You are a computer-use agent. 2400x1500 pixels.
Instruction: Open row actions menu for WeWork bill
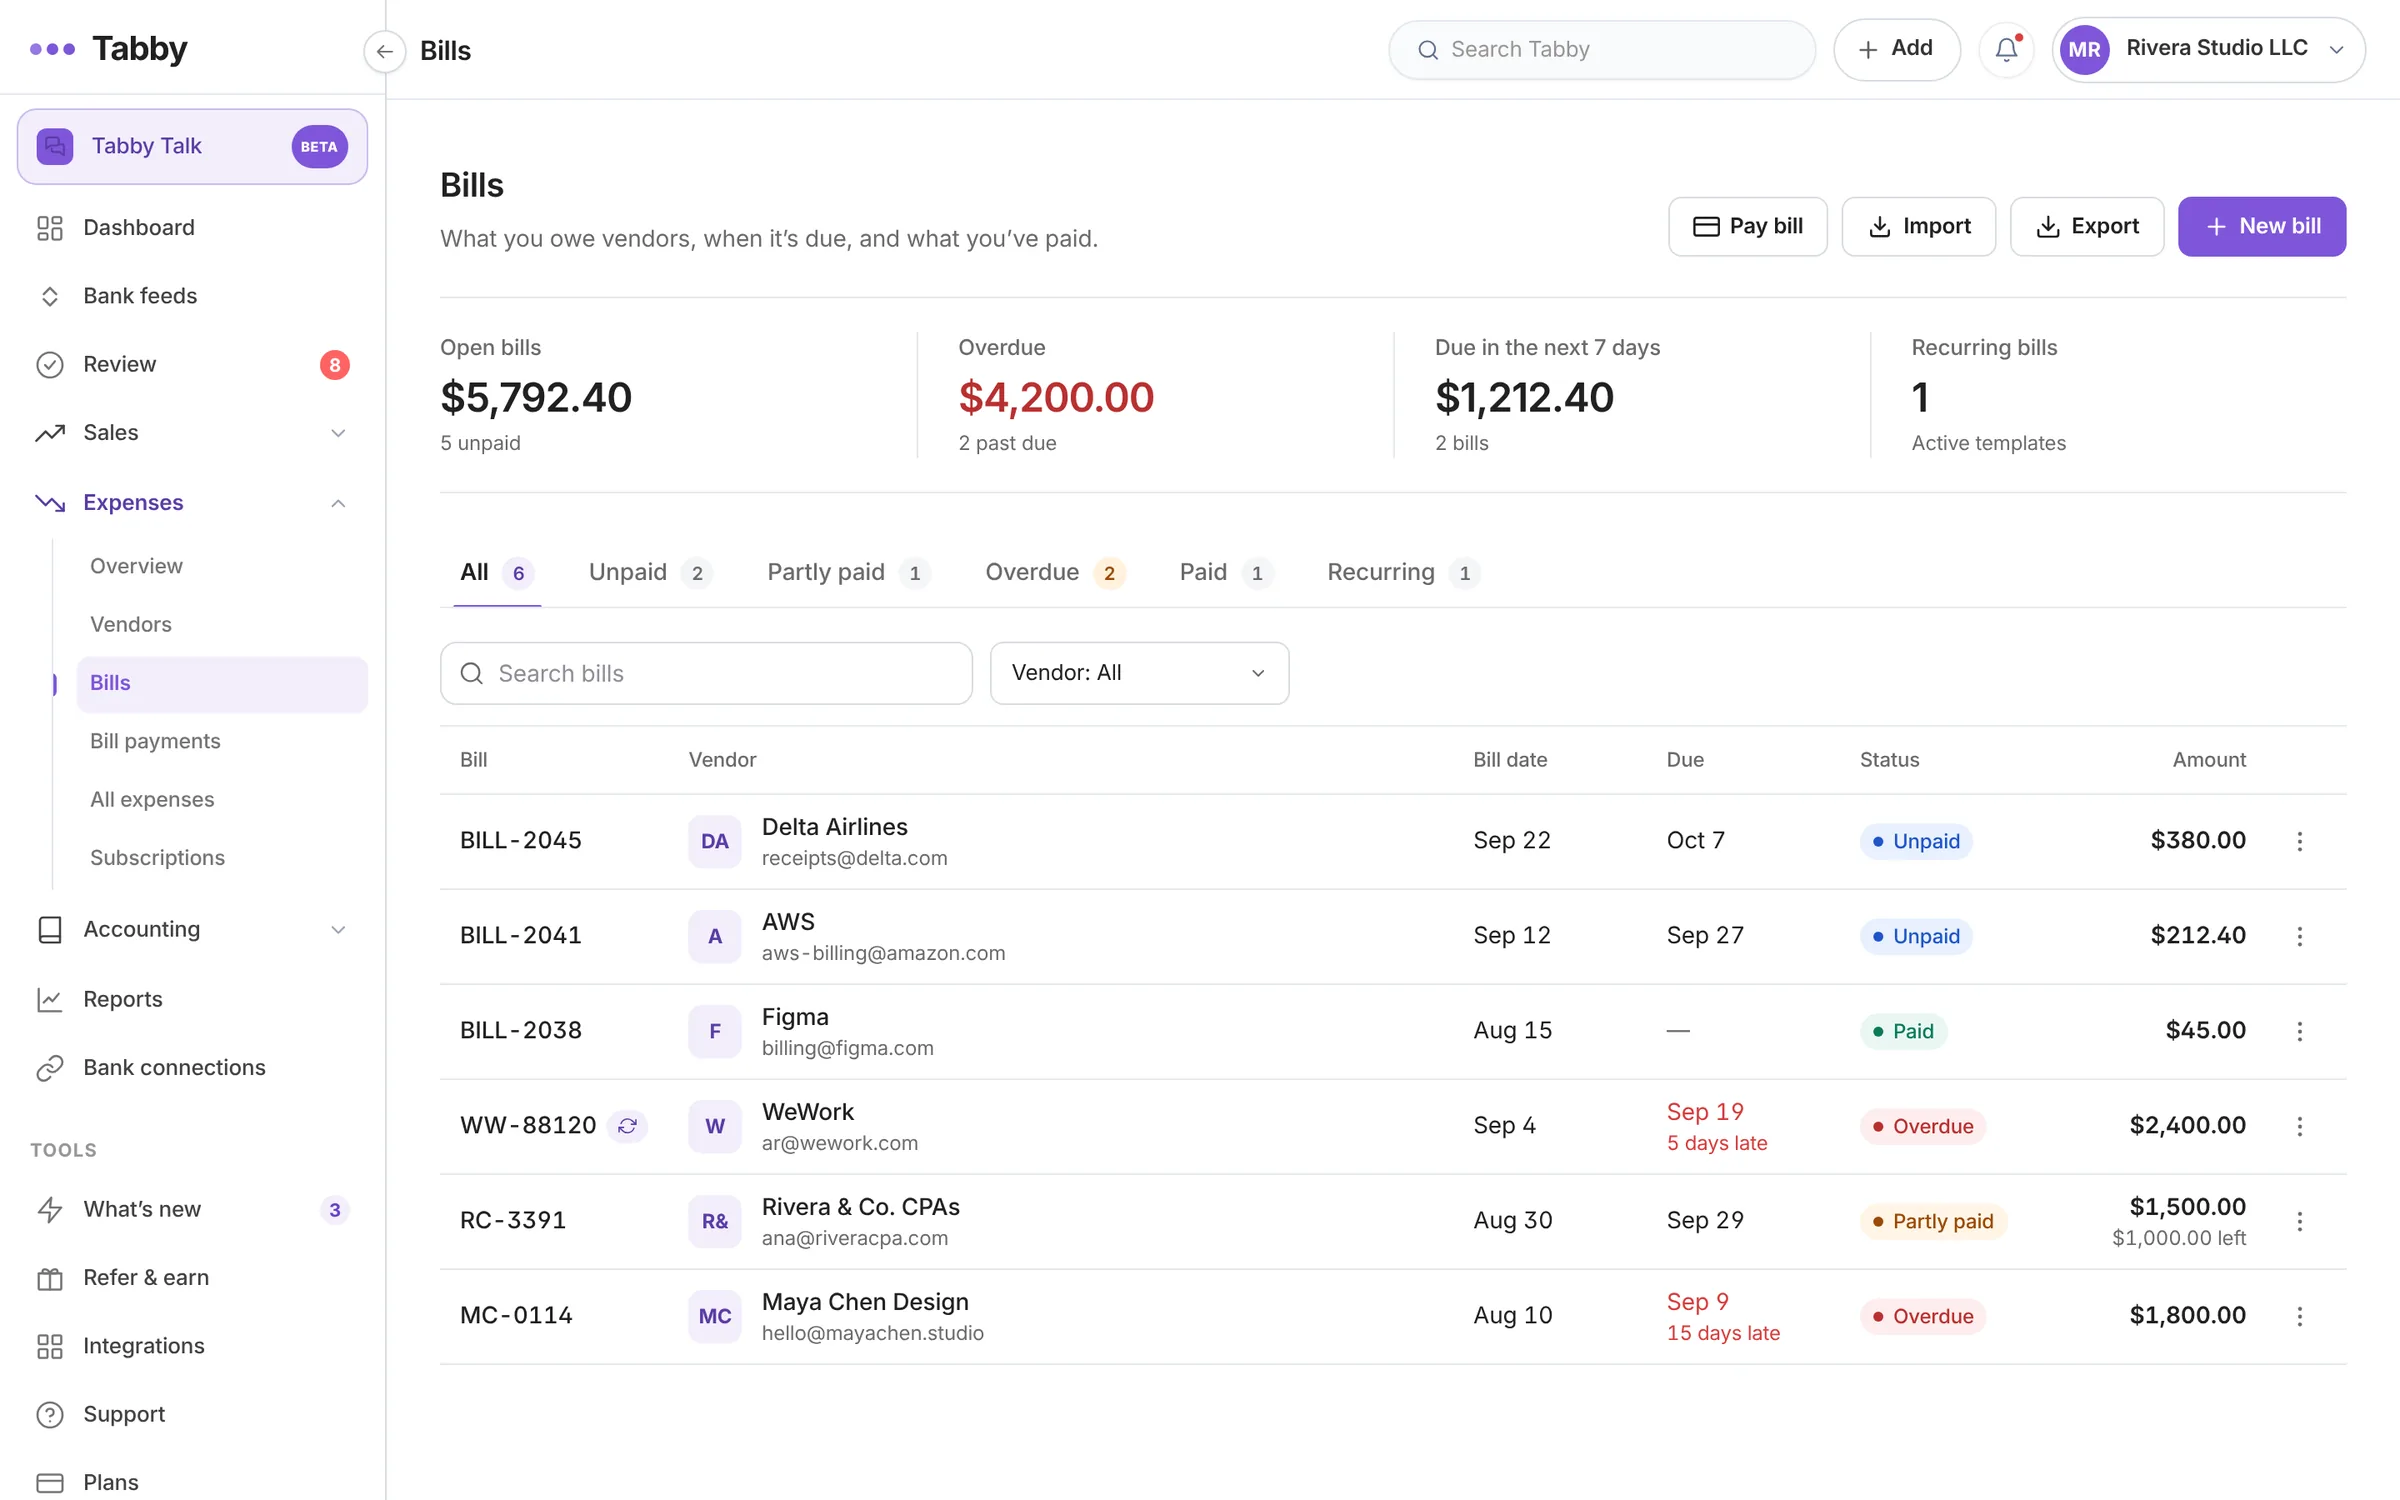tap(2299, 1126)
